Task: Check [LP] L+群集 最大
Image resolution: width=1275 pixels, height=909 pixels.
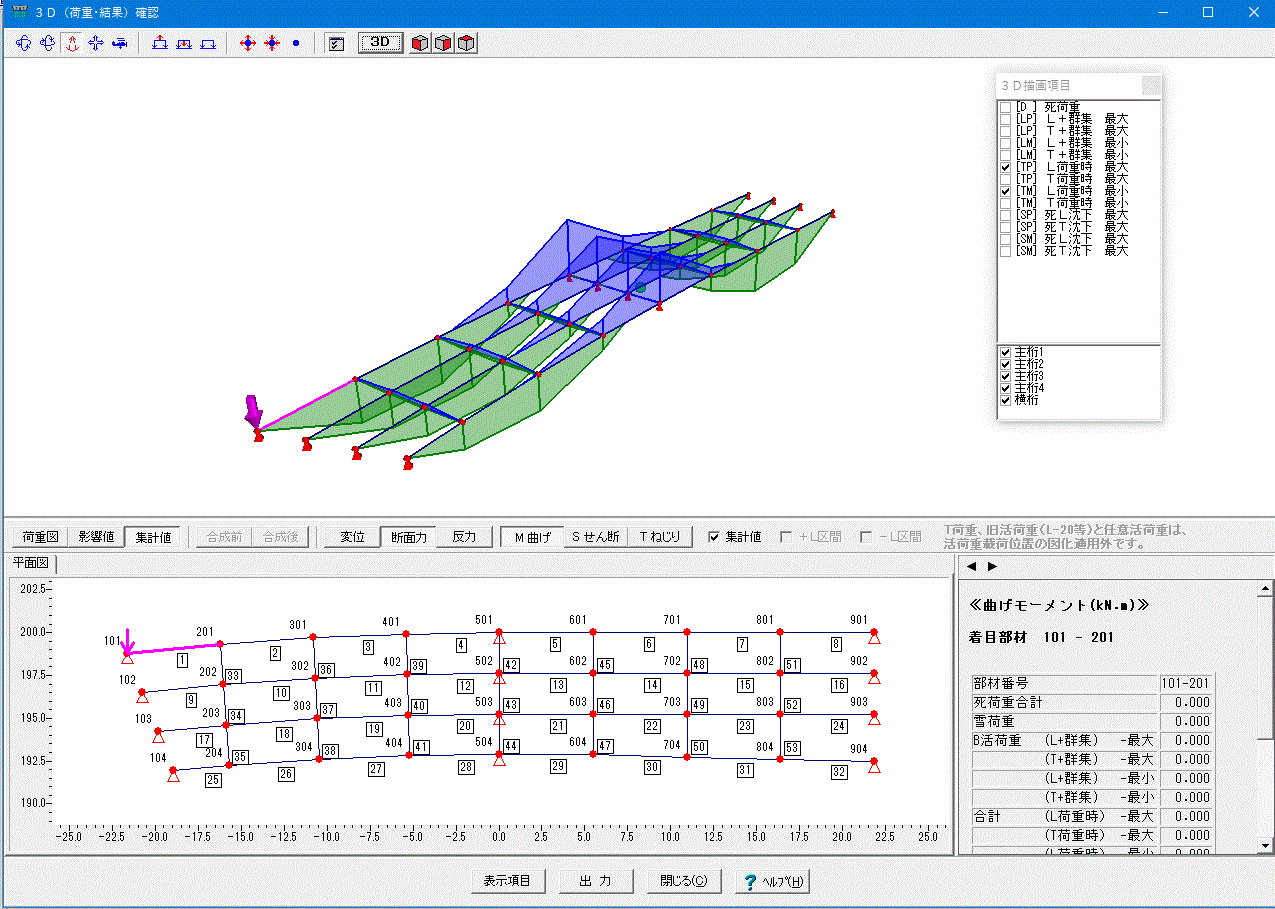Action: pos(1005,119)
